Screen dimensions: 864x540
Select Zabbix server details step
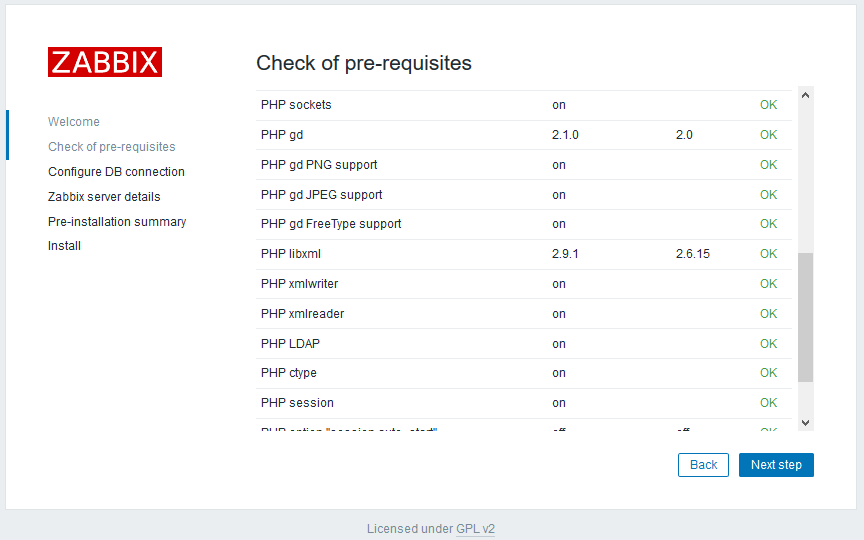[x=104, y=197]
